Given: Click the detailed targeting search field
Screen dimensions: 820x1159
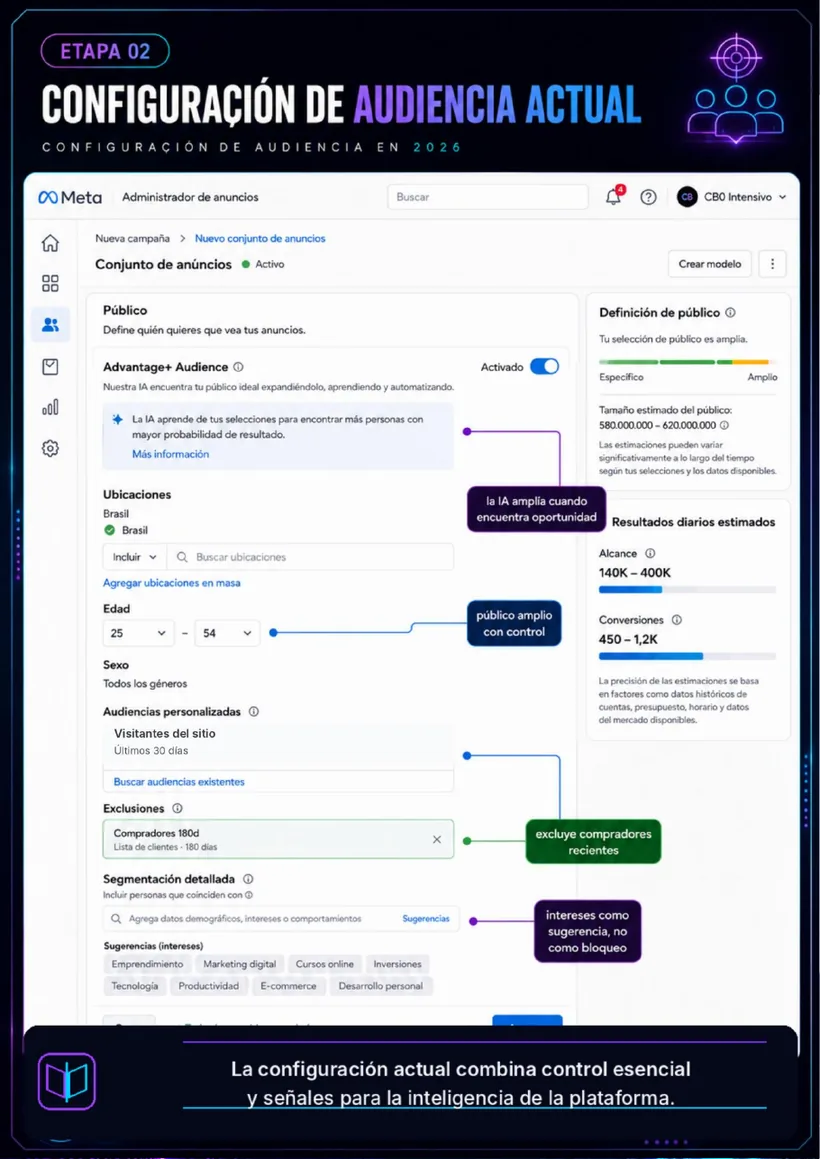Looking at the screenshot, I should coord(281,919).
